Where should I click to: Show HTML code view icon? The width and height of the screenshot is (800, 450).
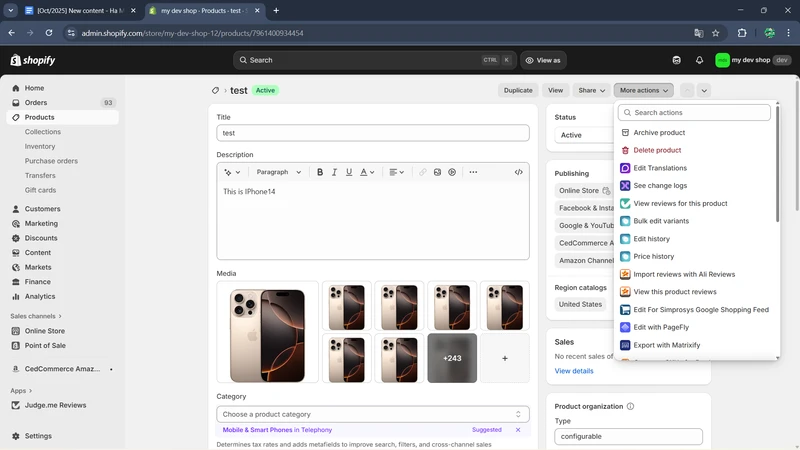pos(518,172)
